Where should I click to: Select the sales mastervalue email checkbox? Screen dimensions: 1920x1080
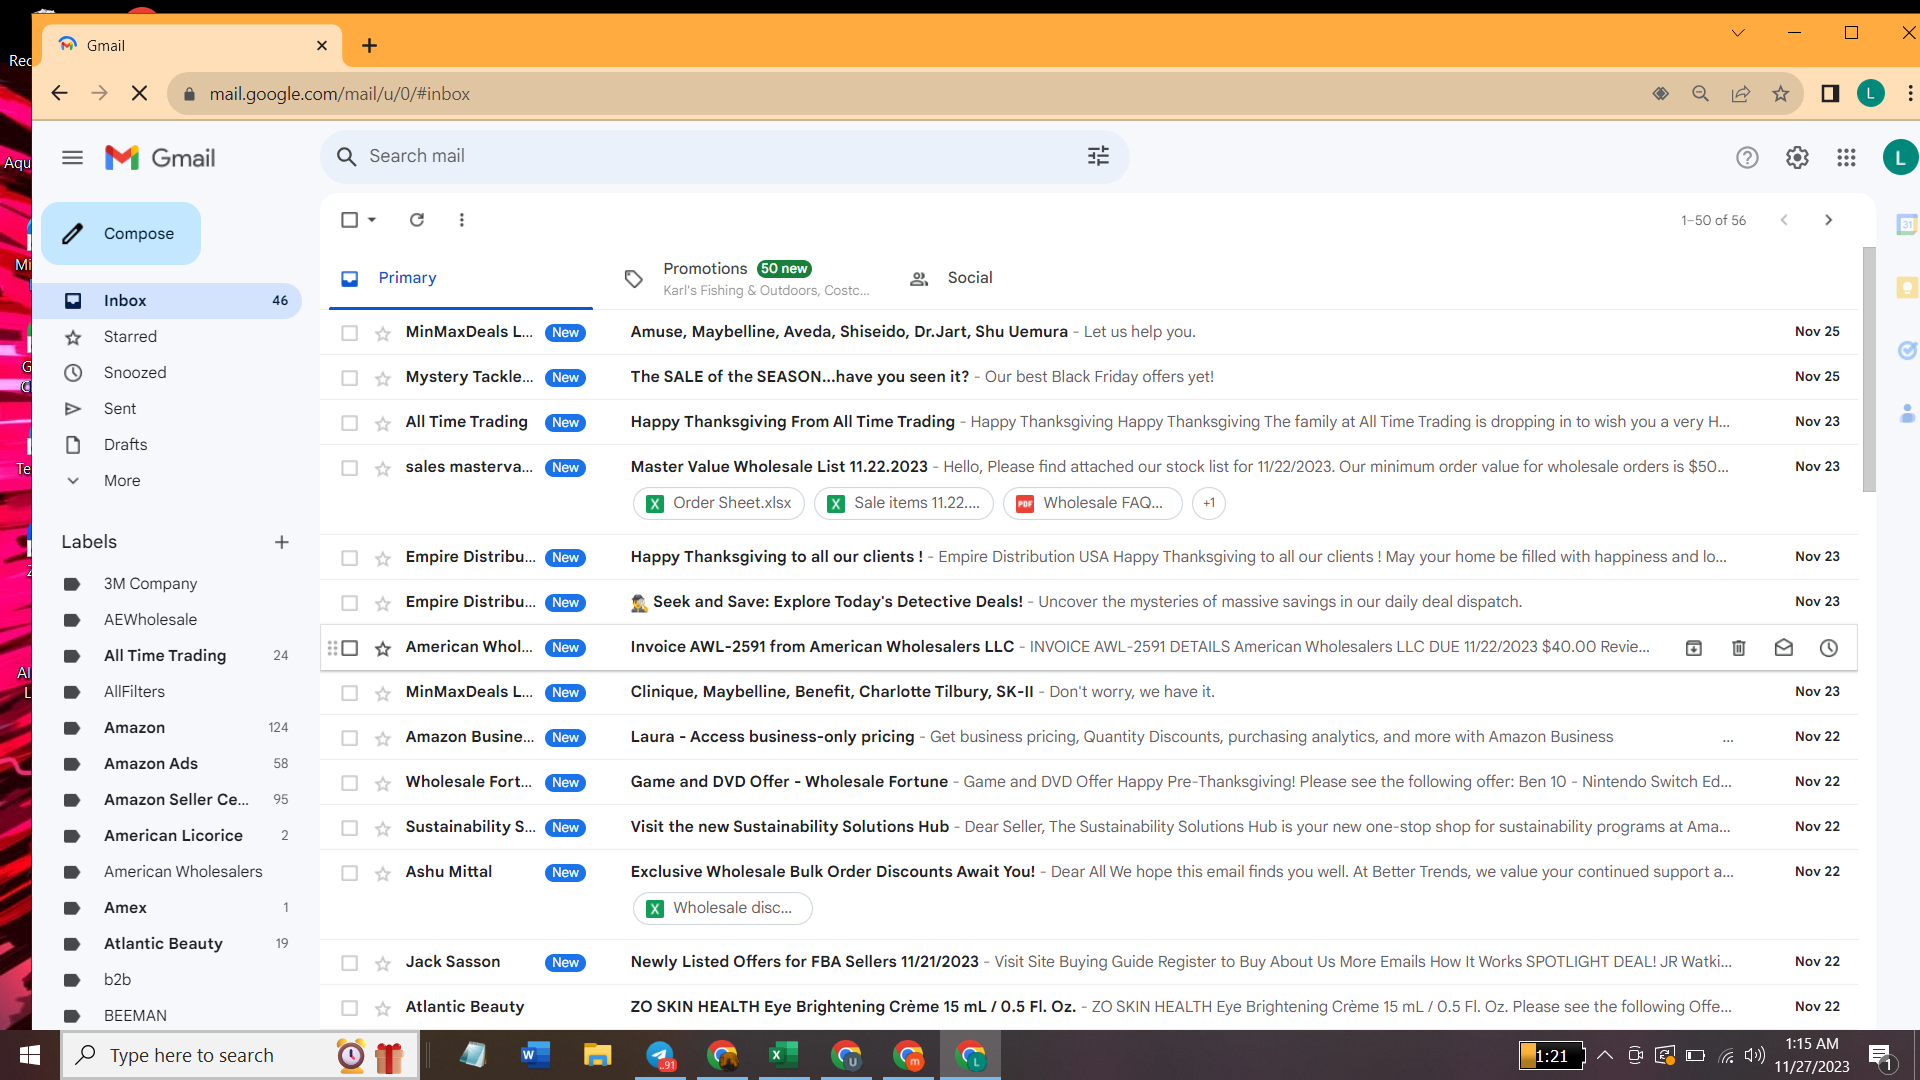[349, 468]
